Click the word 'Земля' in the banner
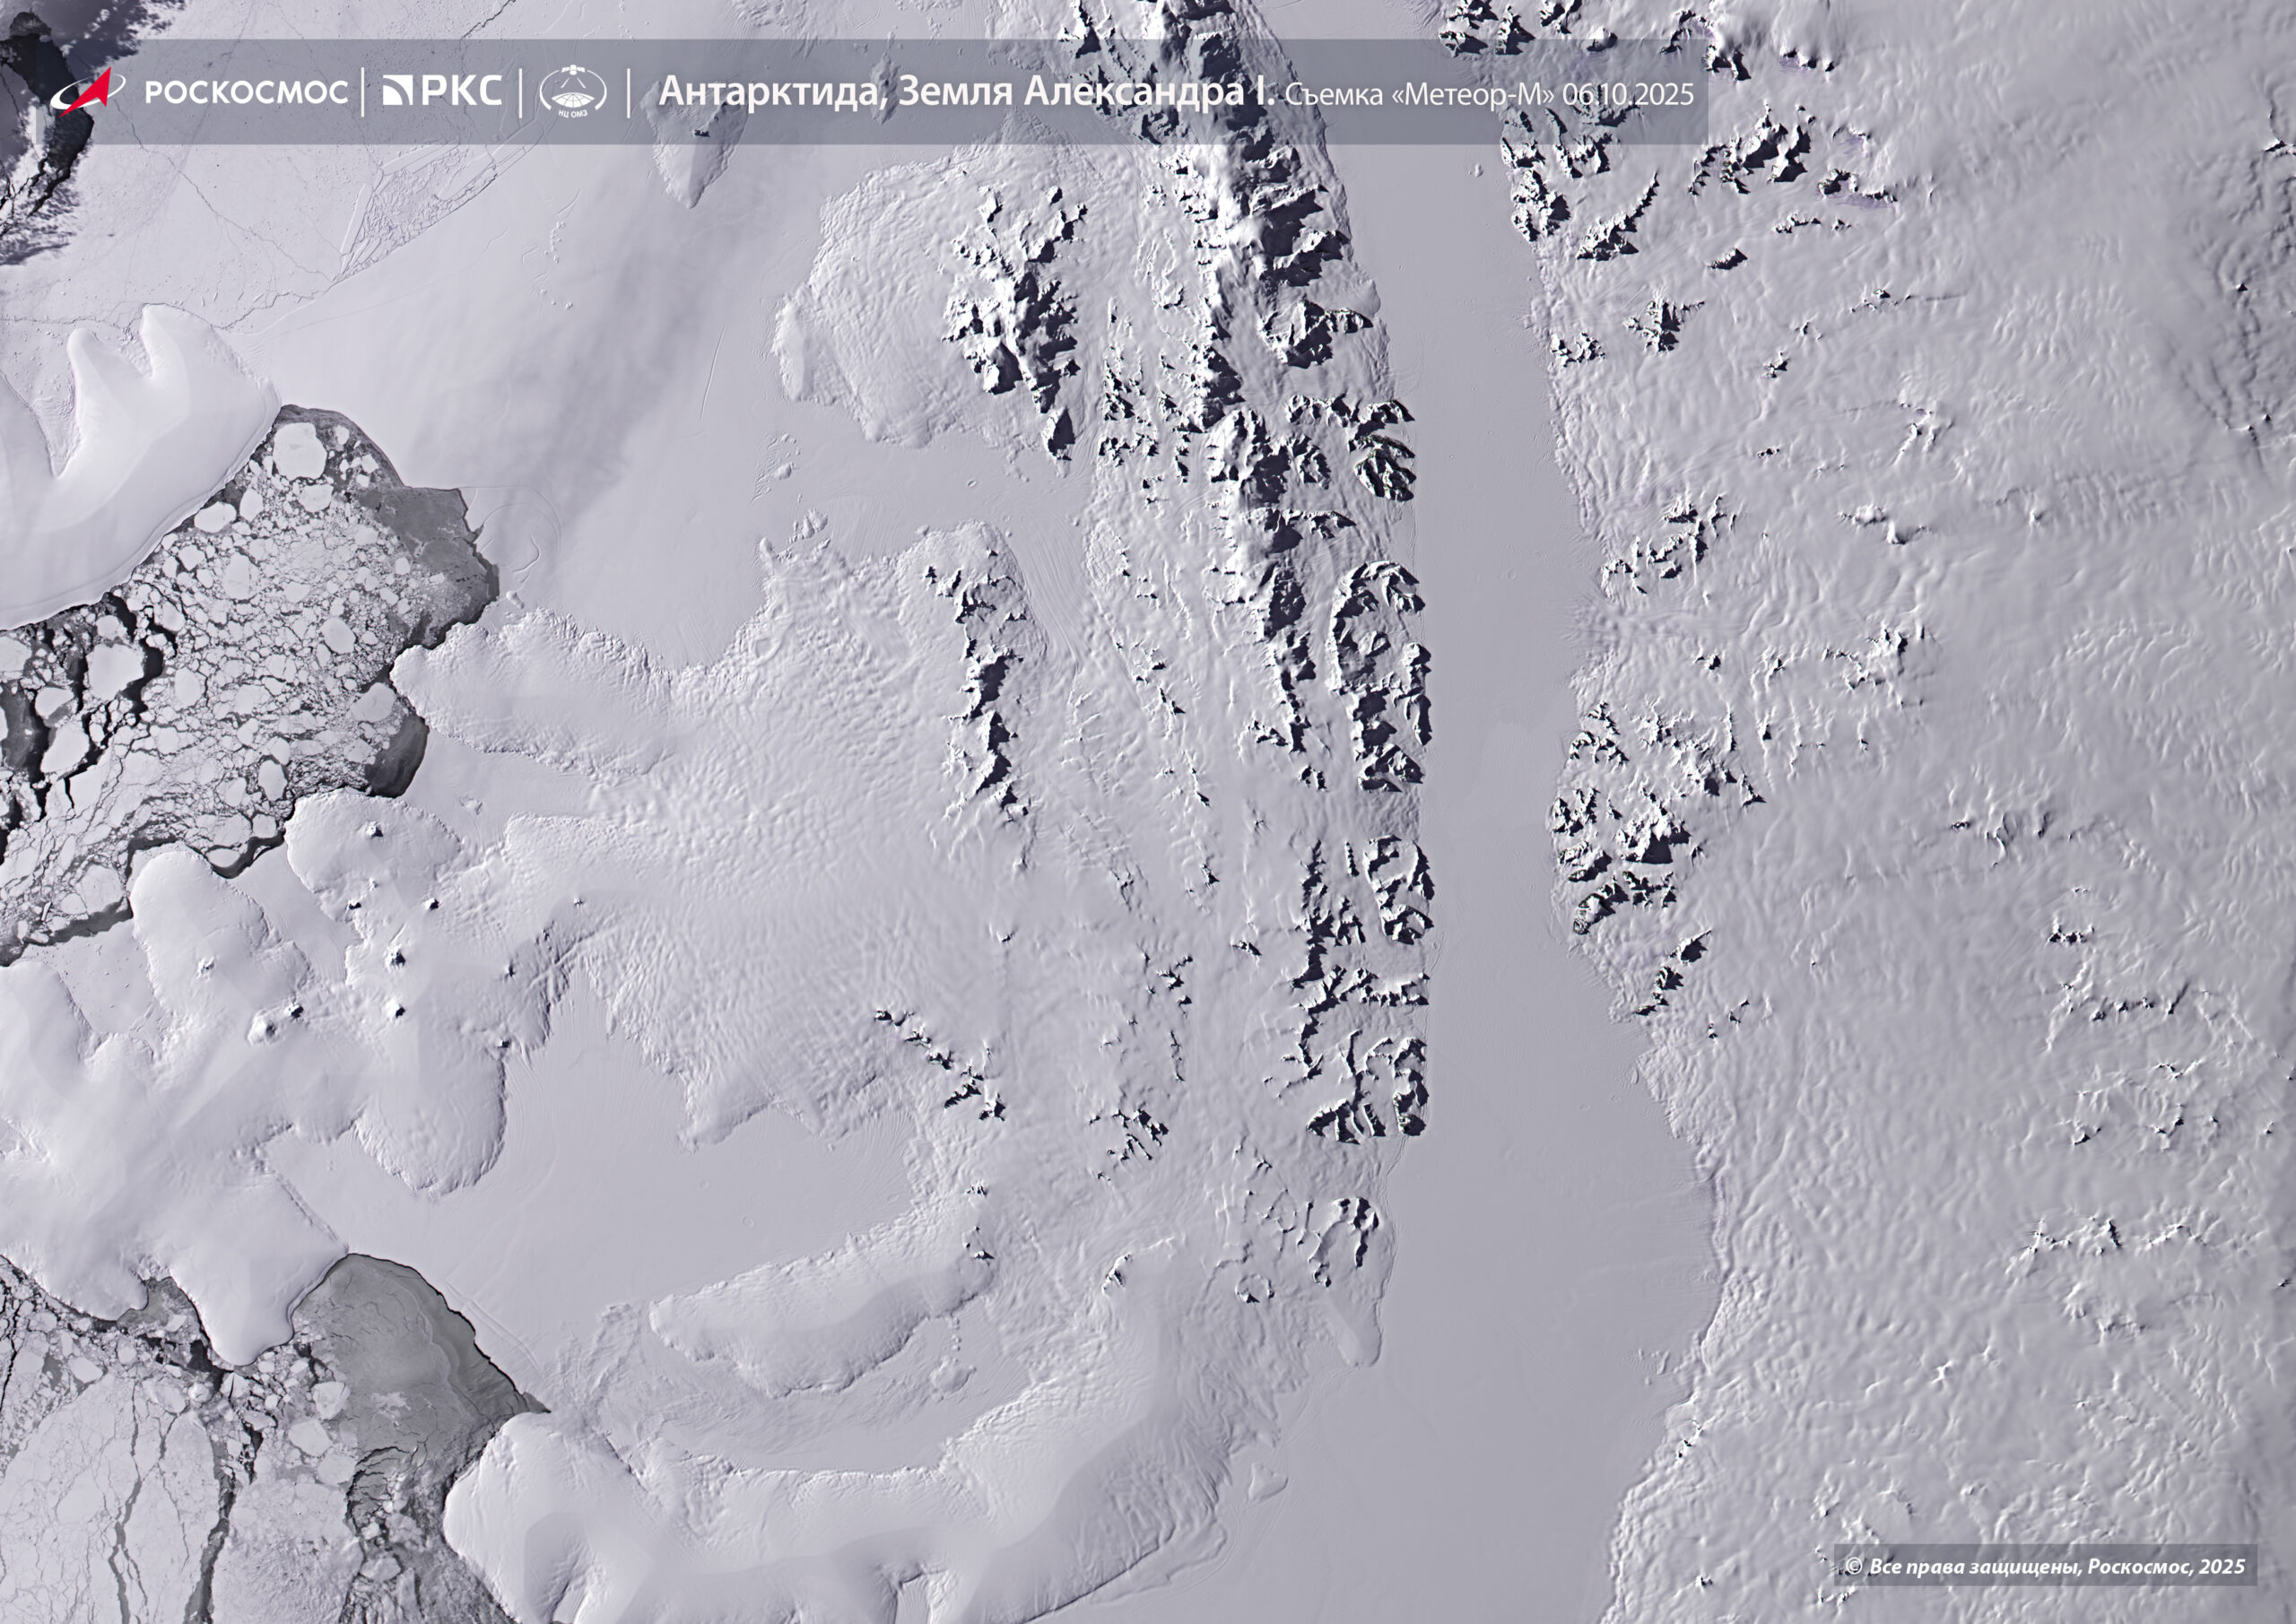 click(953, 92)
